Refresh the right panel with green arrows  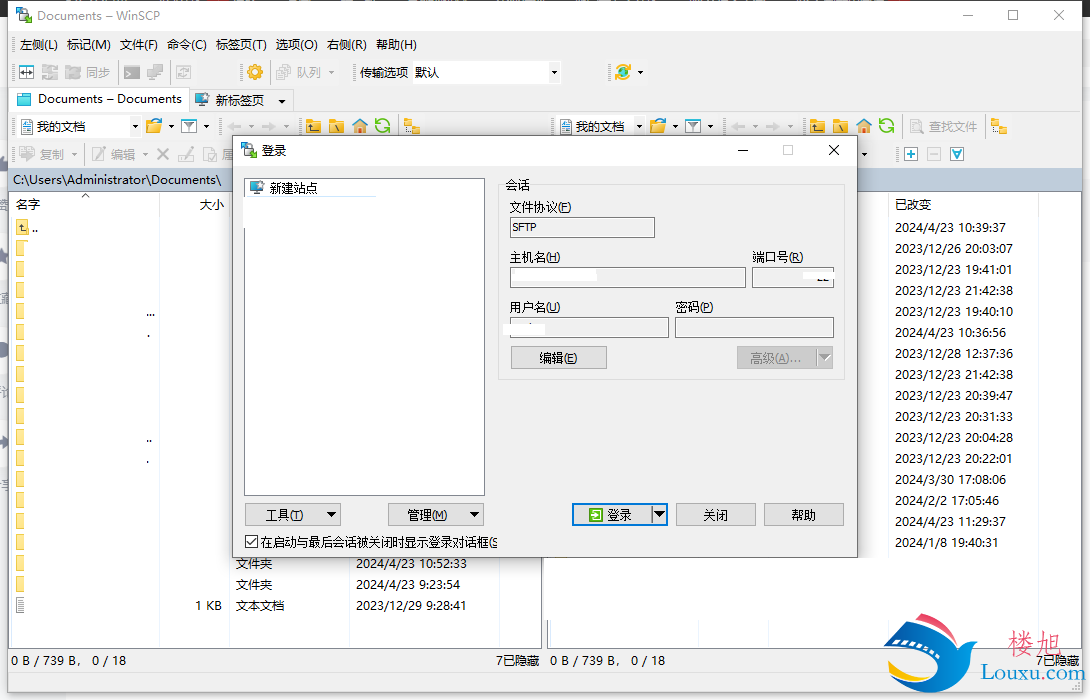pyautogui.click(x=886, y=127)
